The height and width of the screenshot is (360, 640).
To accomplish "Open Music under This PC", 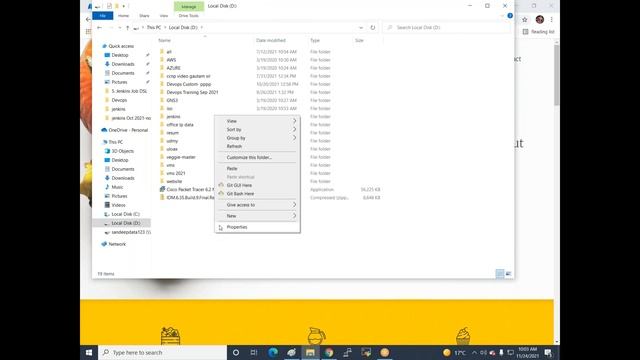I will (x=117, y=187).
